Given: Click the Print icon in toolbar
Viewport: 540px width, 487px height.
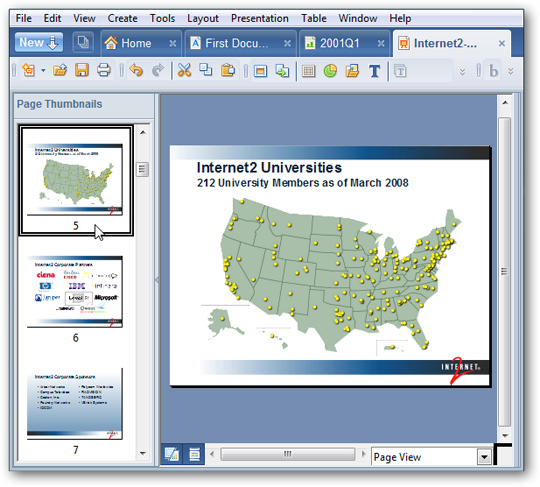Looking at the screenshot, I should tap(104, 70).
